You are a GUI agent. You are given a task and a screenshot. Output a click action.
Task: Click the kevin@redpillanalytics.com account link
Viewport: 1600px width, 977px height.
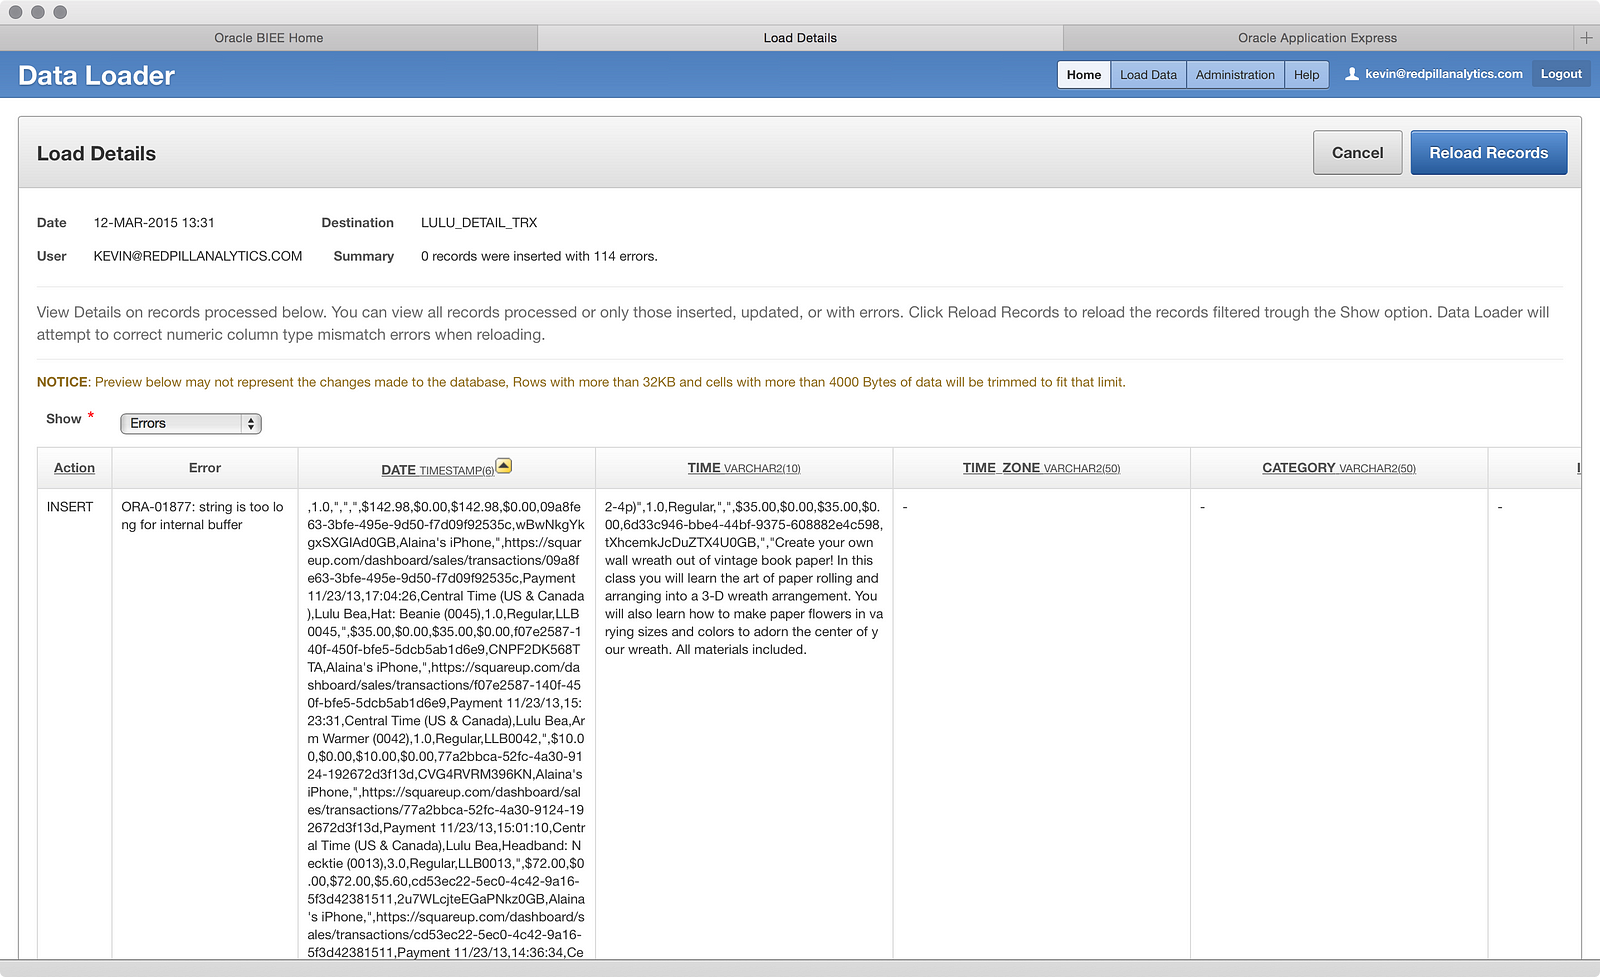coord(1444,74)
